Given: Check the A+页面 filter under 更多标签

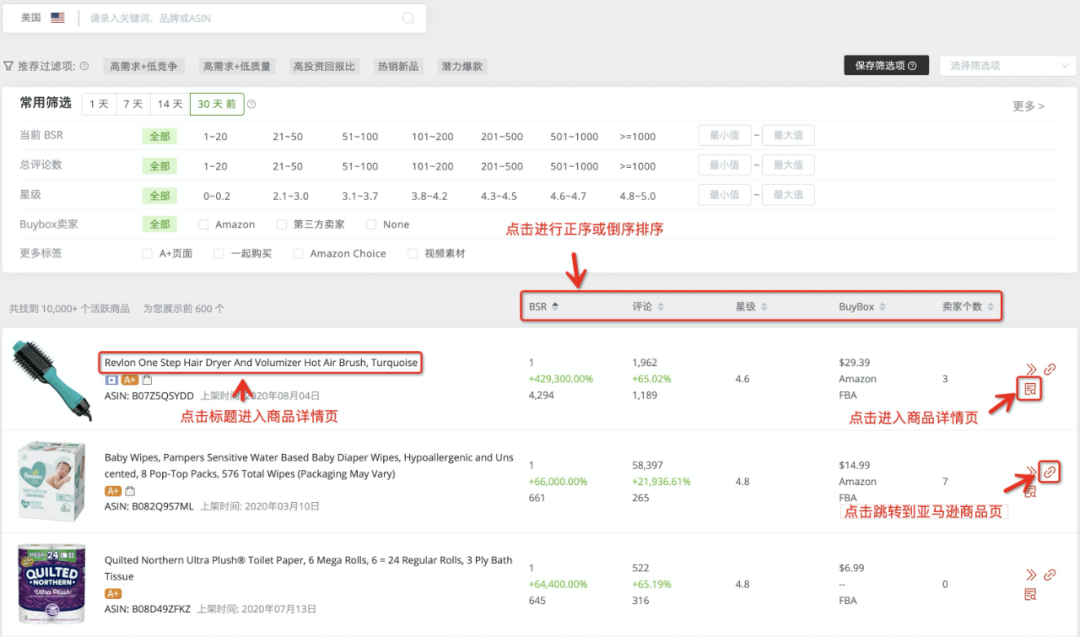Looking at the screenshot, I should click(x=146, y=253).
